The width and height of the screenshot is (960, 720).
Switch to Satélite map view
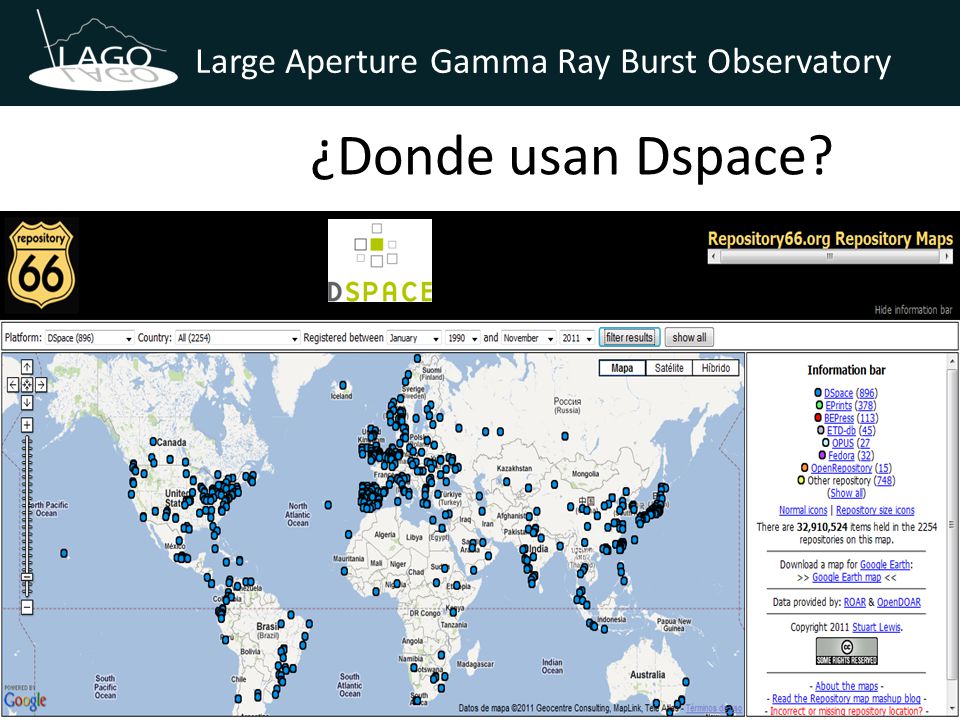click(x=669, y=368)
